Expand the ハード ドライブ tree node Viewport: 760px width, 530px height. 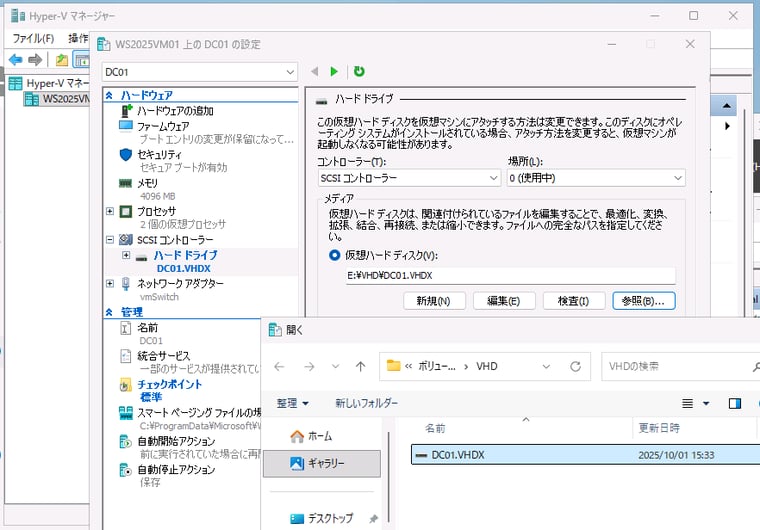click(126, 255)
